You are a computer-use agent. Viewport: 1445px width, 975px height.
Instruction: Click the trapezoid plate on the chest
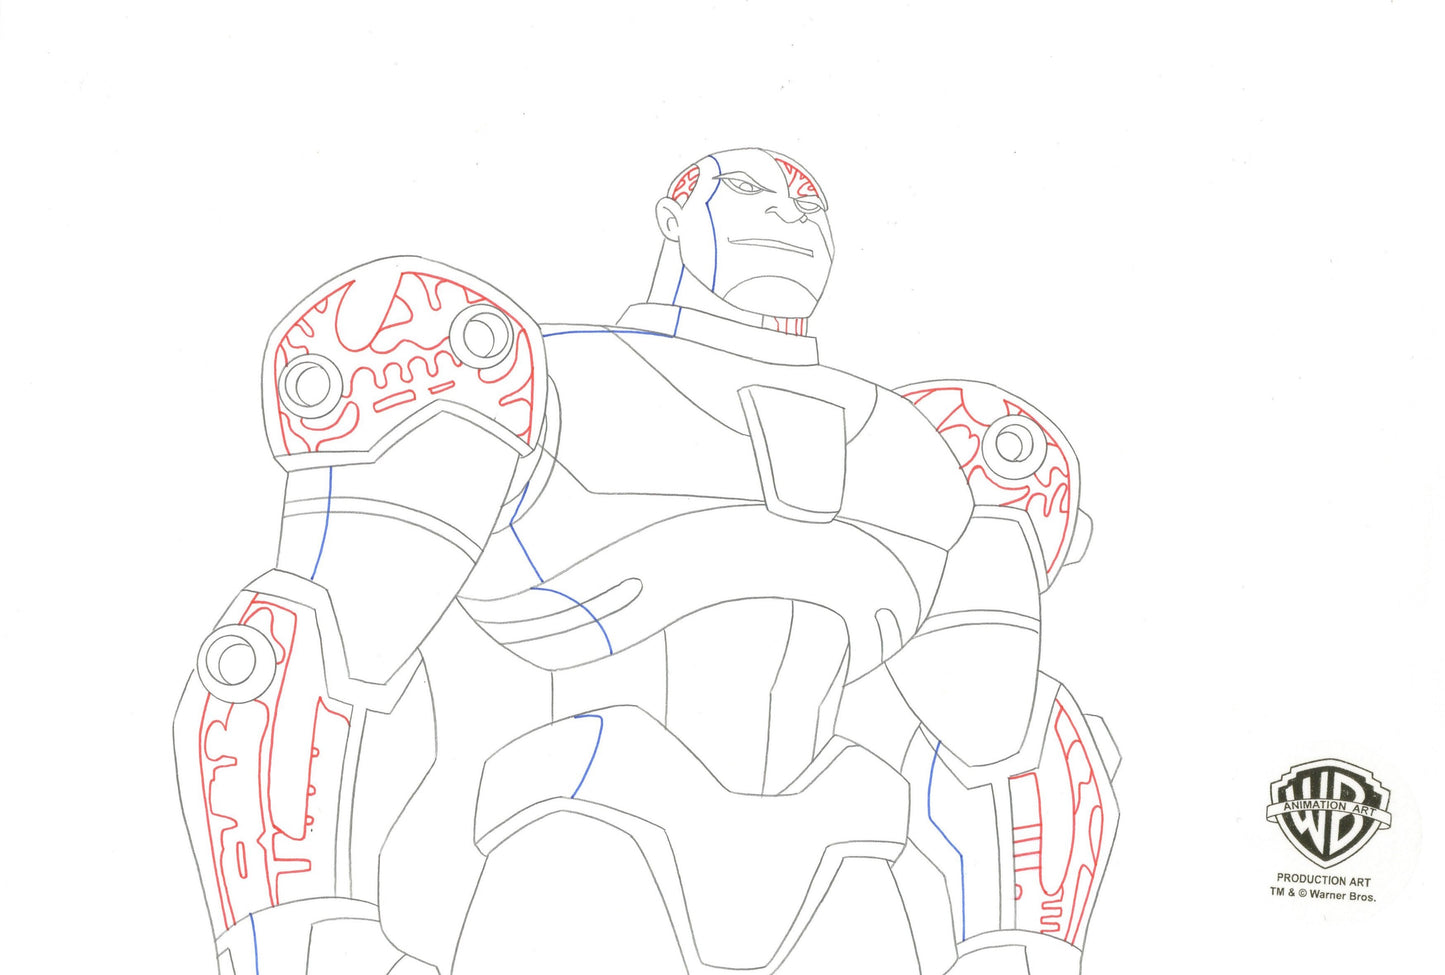800,450
